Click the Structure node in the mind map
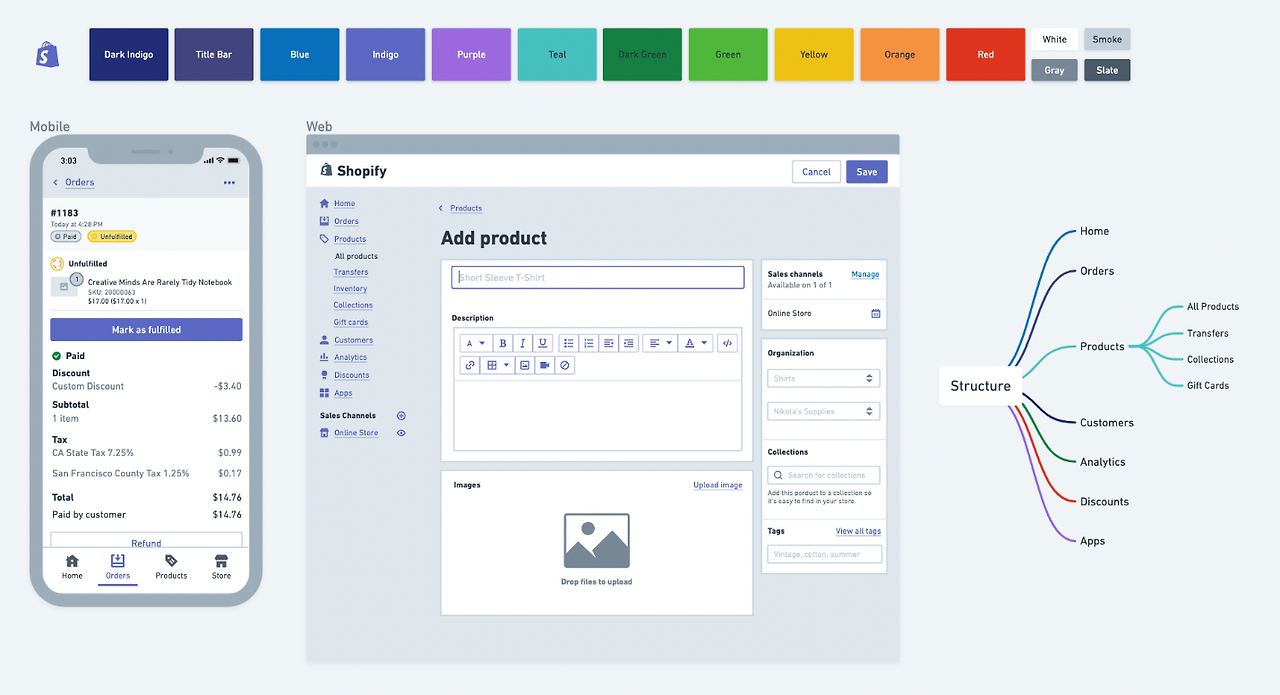1280x695 pixels. (x=980, y=386)
